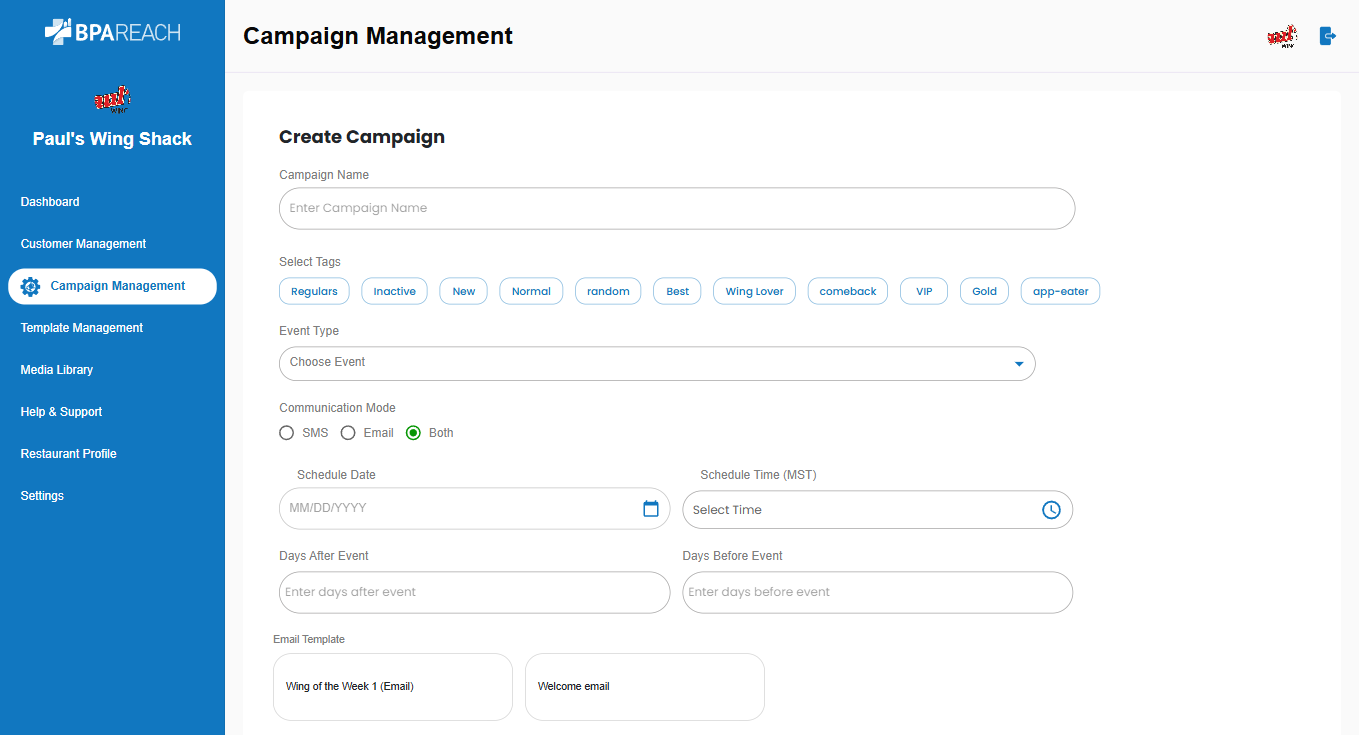Choose the Welcome email template
The width and height of the screenshot is (1359, 735).
click(x=644, y=687)
